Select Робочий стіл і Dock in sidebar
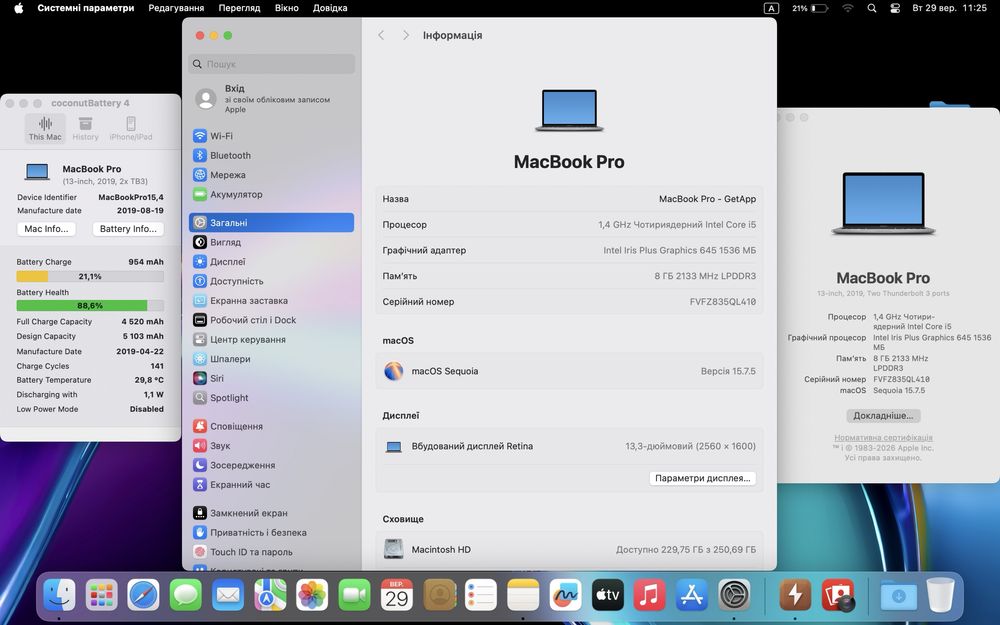Viewport: 1000px width, 625px height. point(271,320)
